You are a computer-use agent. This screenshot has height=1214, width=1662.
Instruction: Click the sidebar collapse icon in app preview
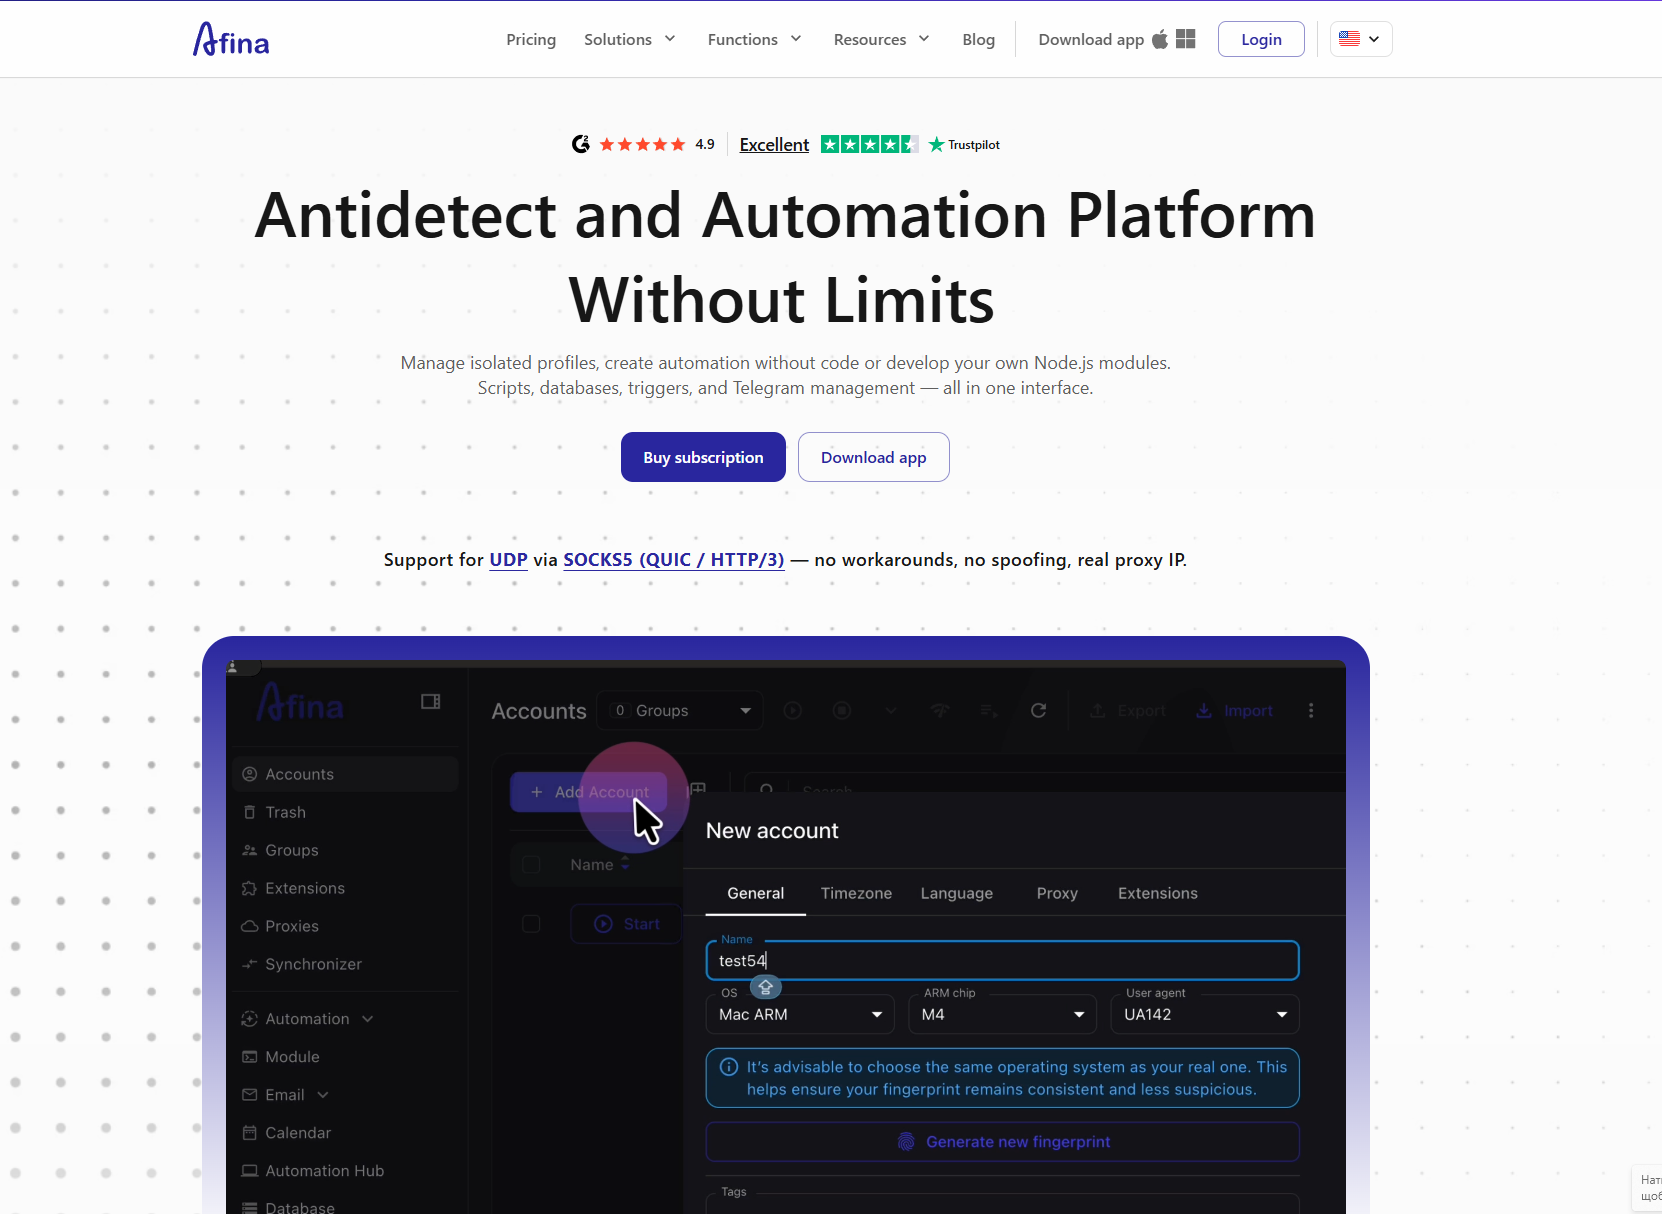(x=431, y=702)
